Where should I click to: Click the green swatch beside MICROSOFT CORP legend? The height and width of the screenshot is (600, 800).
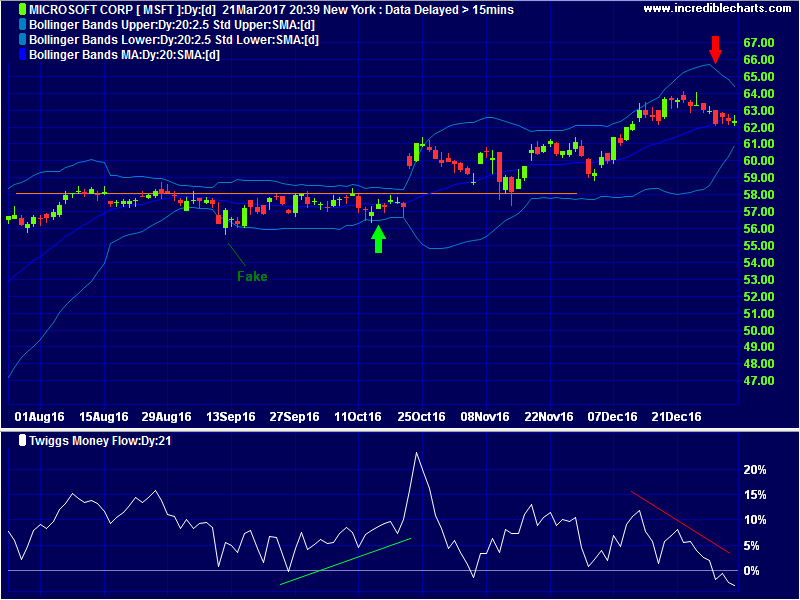coord(22,9)
